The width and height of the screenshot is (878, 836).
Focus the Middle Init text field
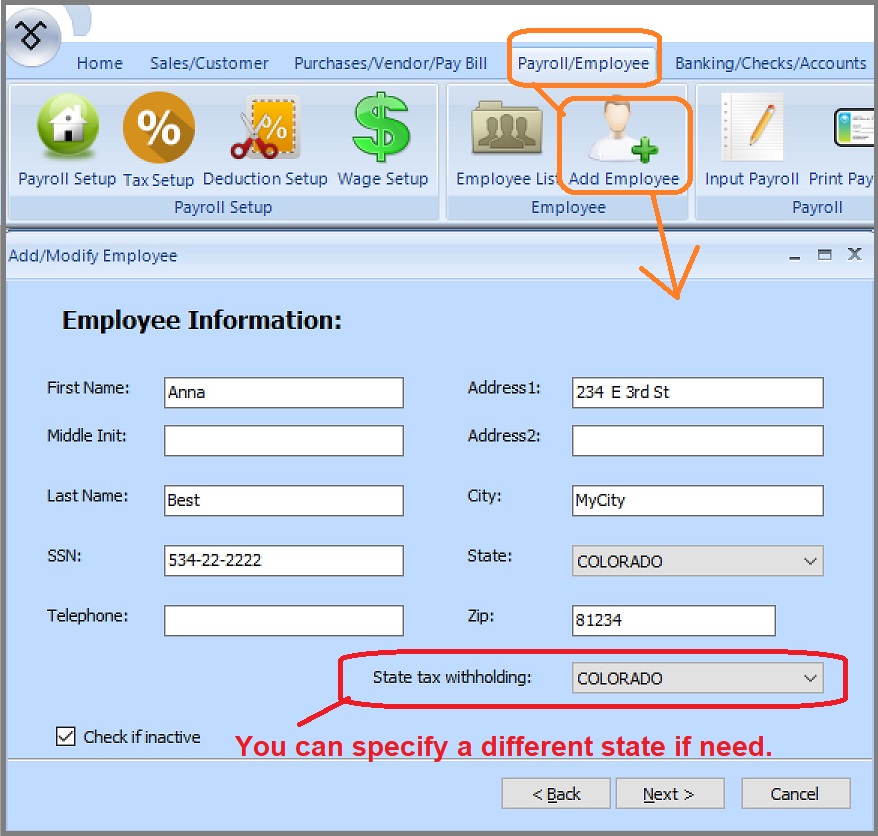click(283, 441)
